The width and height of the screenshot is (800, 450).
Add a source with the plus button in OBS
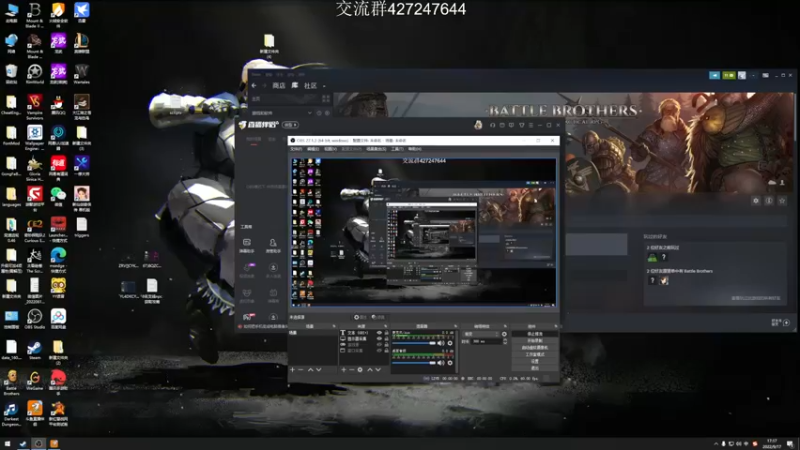343,369
